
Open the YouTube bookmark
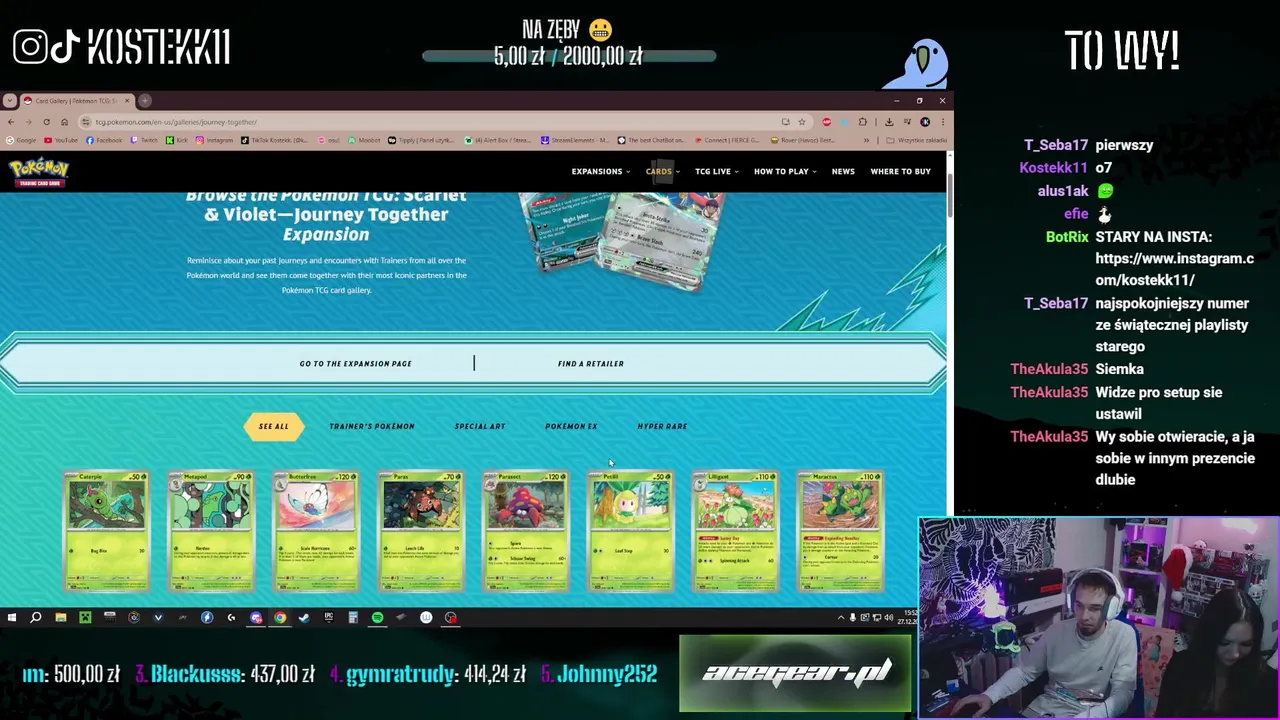click(x=60, y=140)
